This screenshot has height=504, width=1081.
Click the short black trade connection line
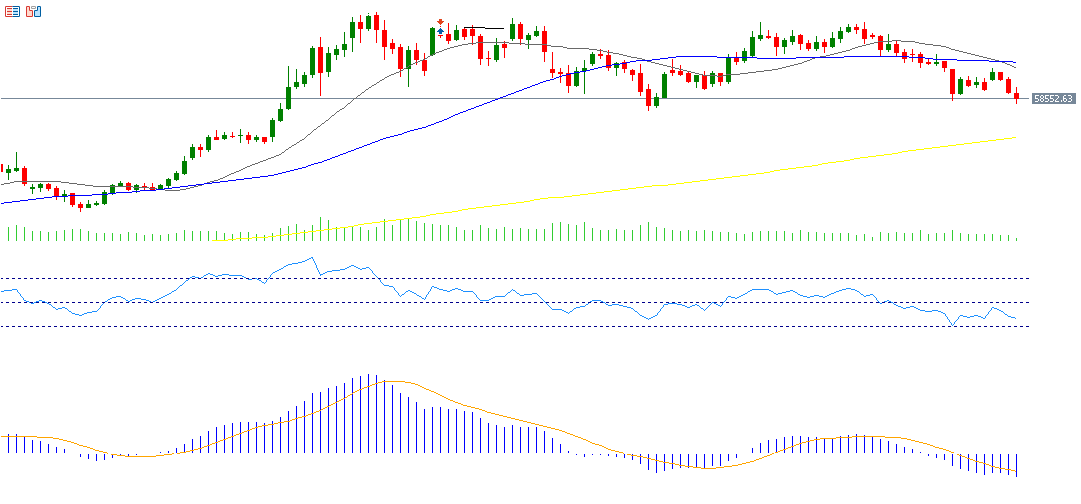[482, 28]
